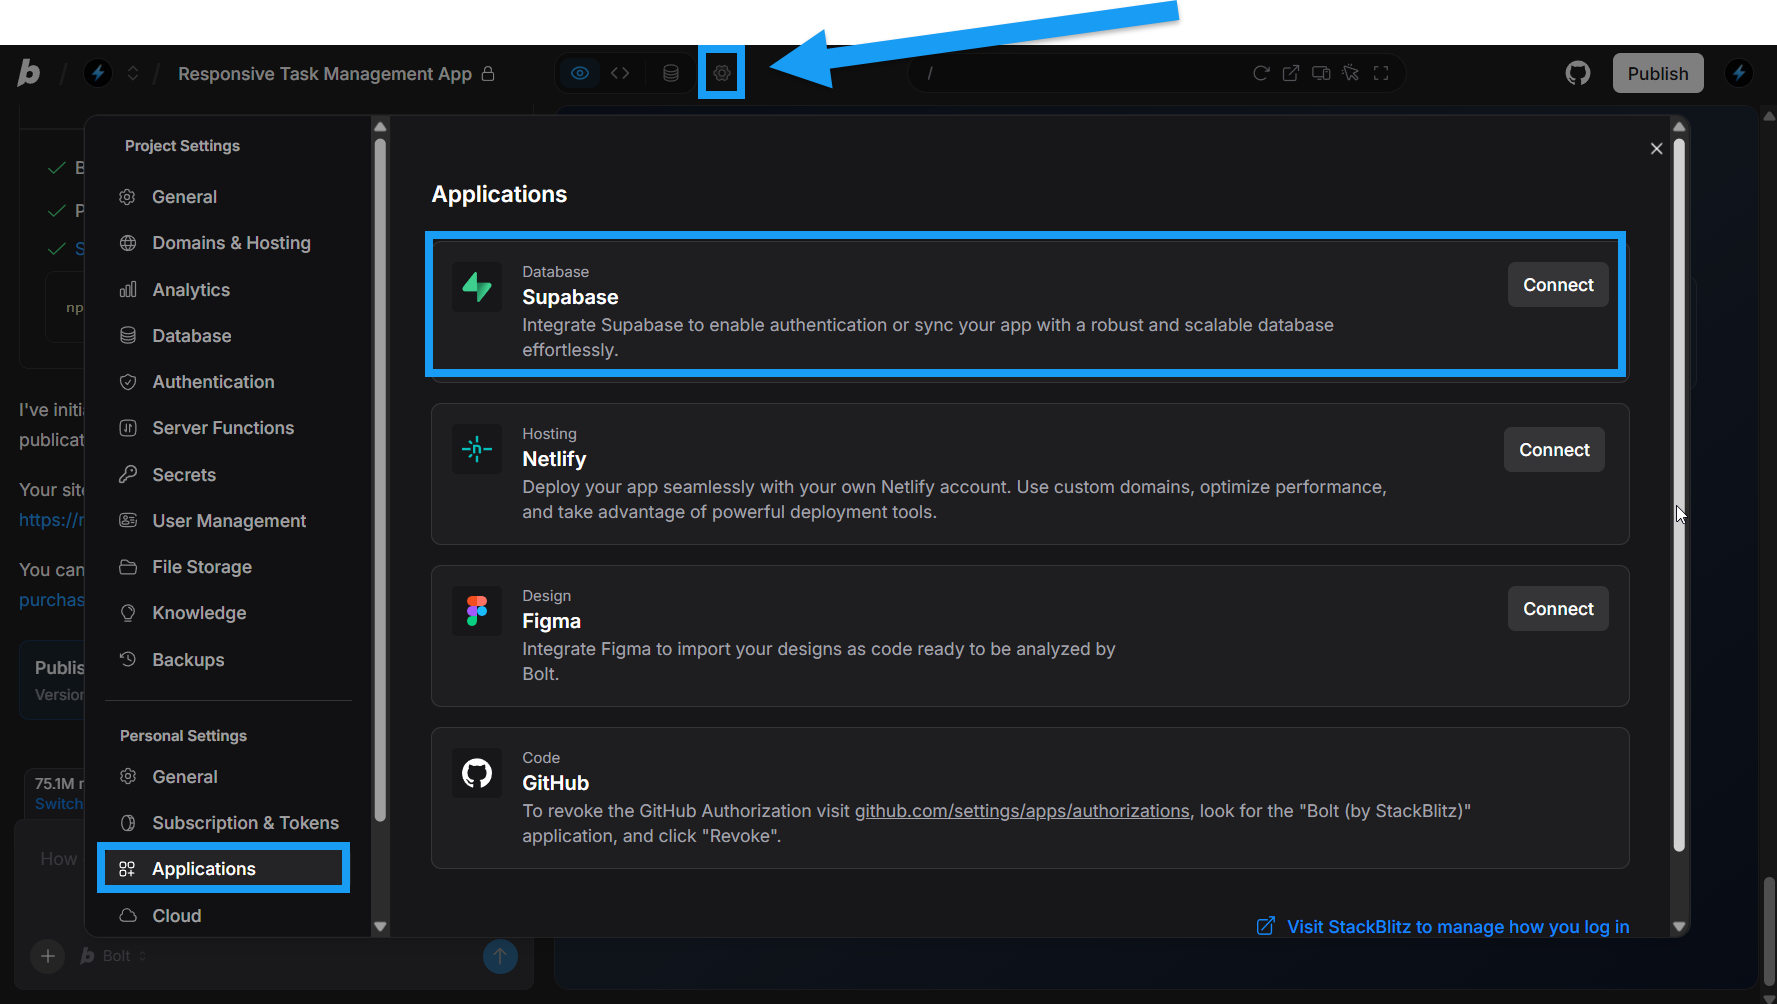Image resolution: width=1777 pixels, height=1004 pixels.
Task: Click the main panel scrollbar up arrow
Action: pyautogui.click(x=1679, y=126)
